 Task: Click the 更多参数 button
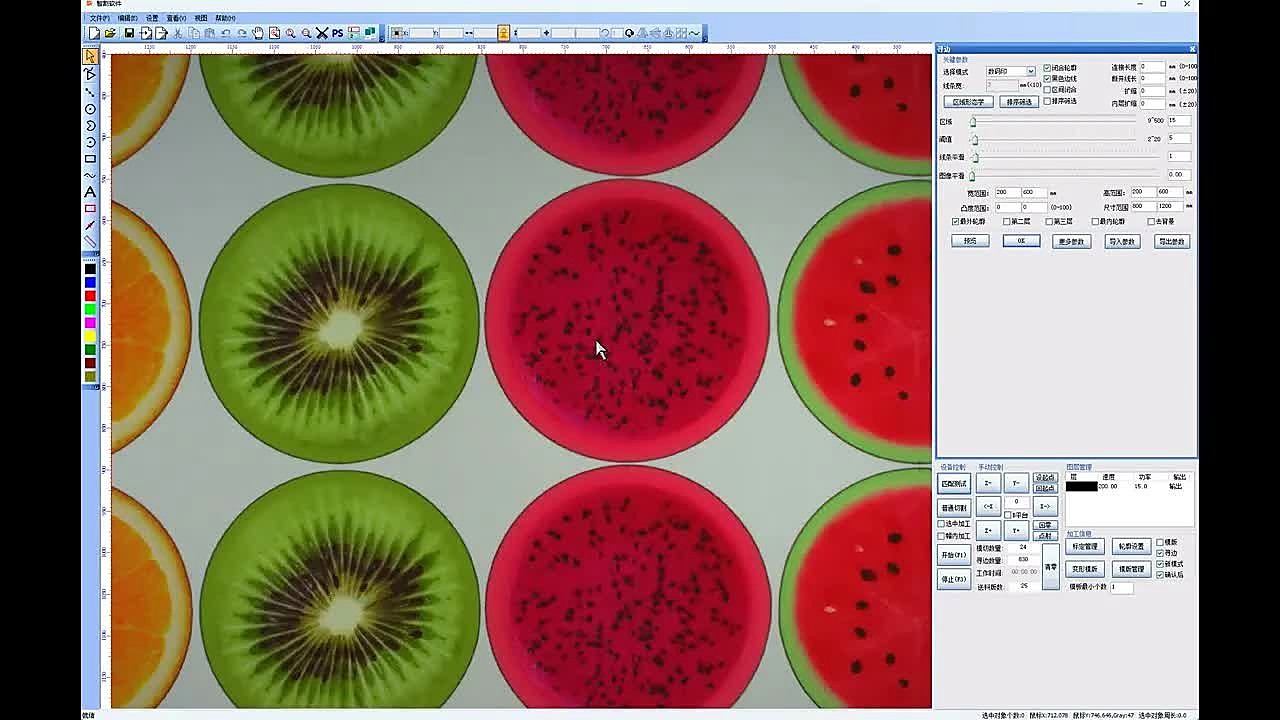pos(1071,241)
